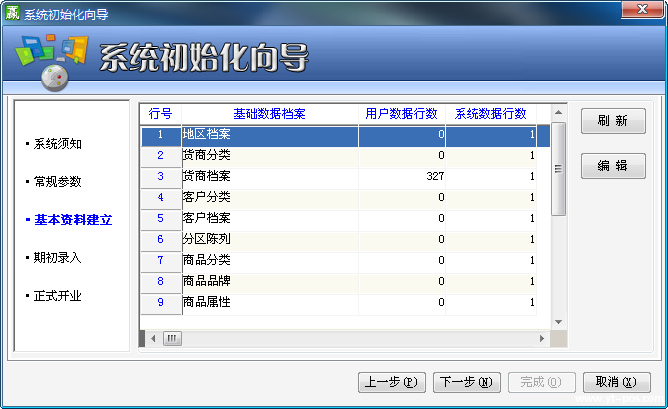Click the 327 user data count cell

click(x=402, y=178)
